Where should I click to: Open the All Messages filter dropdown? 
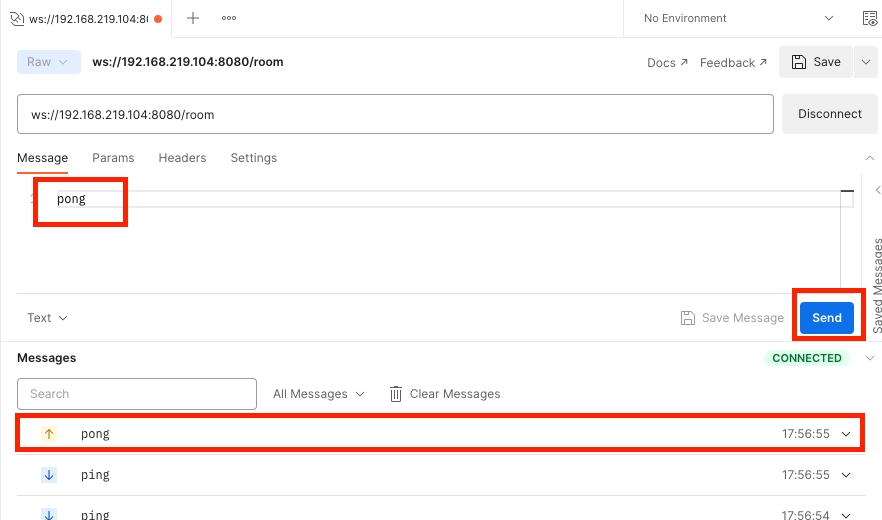[x=319, y=394]
